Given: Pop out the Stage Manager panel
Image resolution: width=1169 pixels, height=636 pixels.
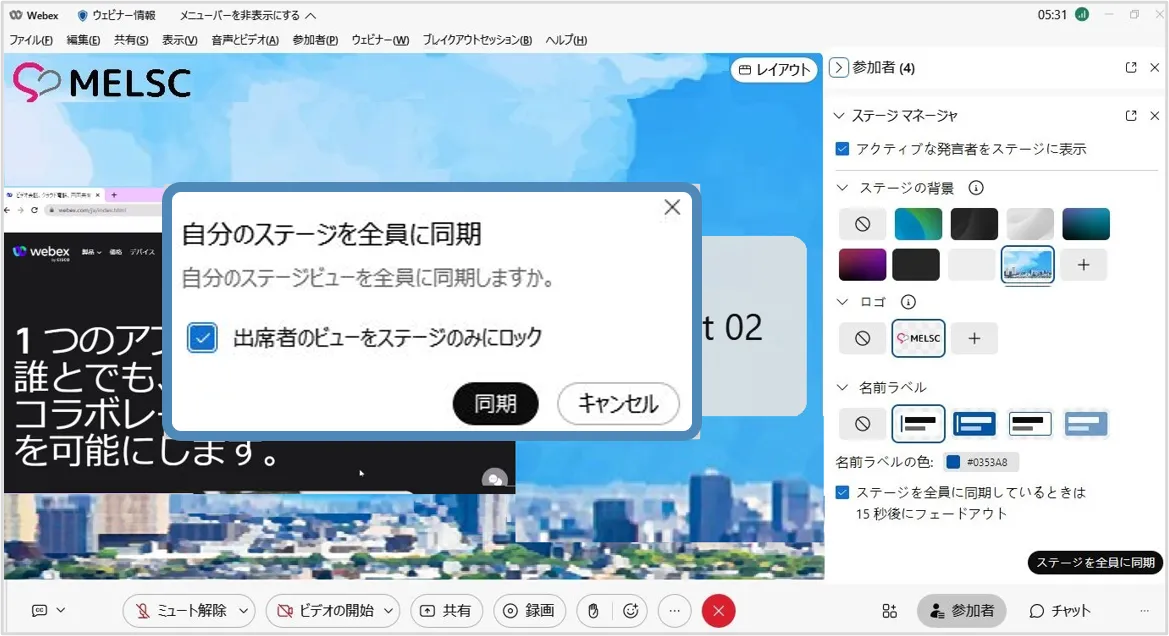Looking at the screenshot, I should tap(1131, 116).
